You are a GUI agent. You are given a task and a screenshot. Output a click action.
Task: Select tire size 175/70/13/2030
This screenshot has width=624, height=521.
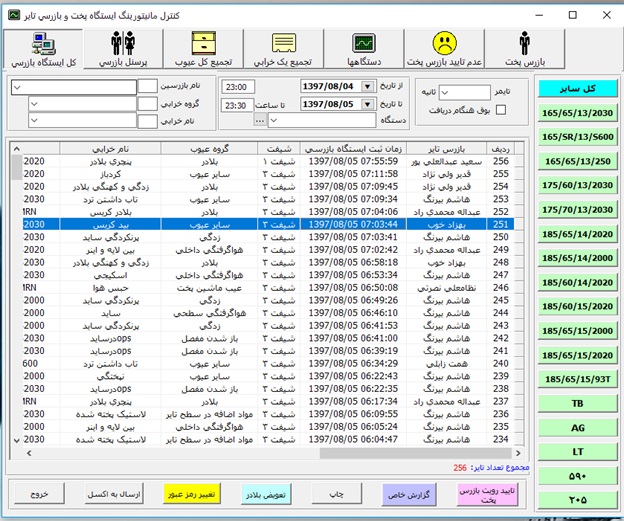[x=577, y=210]
